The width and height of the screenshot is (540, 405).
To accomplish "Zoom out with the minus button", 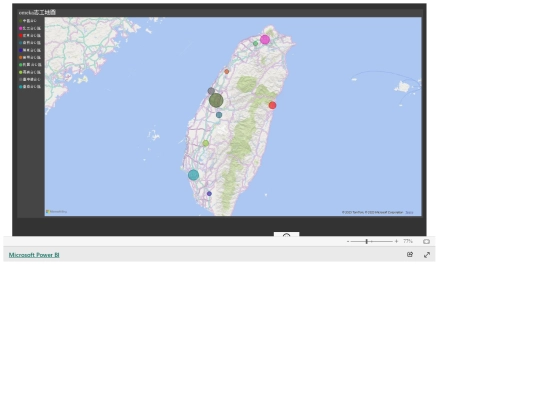I will click(348, 241).
